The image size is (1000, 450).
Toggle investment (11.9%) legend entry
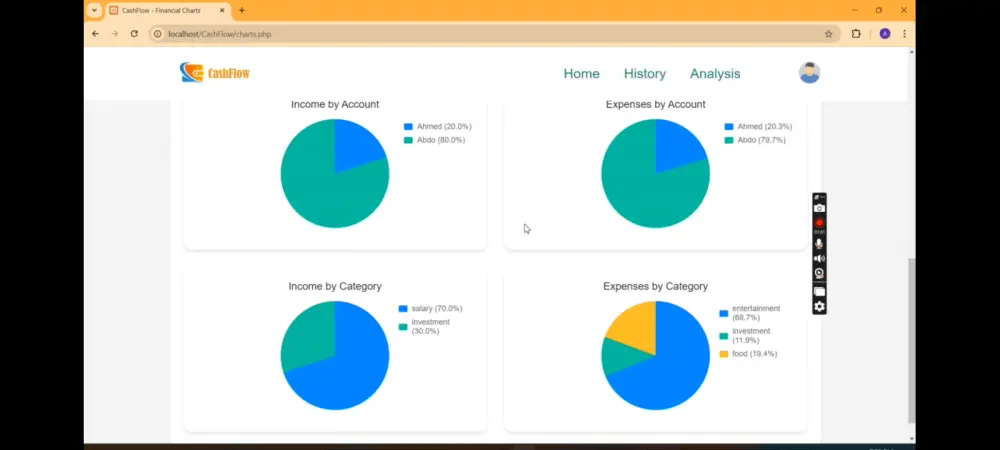tap(745, 335)
